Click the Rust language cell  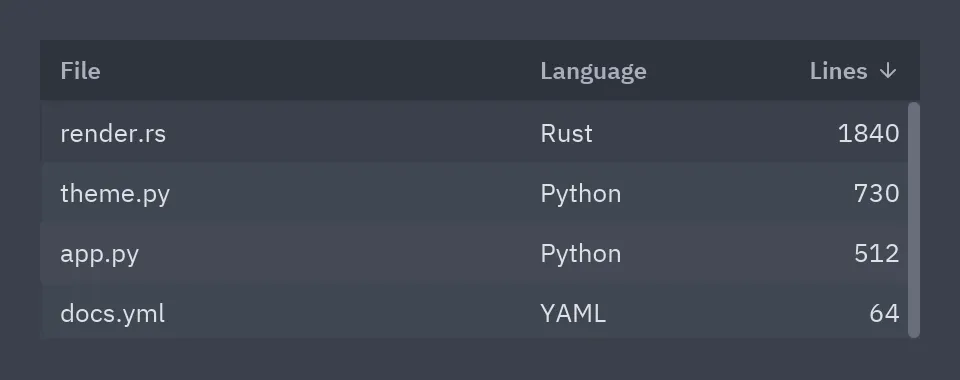pos(566,133)
